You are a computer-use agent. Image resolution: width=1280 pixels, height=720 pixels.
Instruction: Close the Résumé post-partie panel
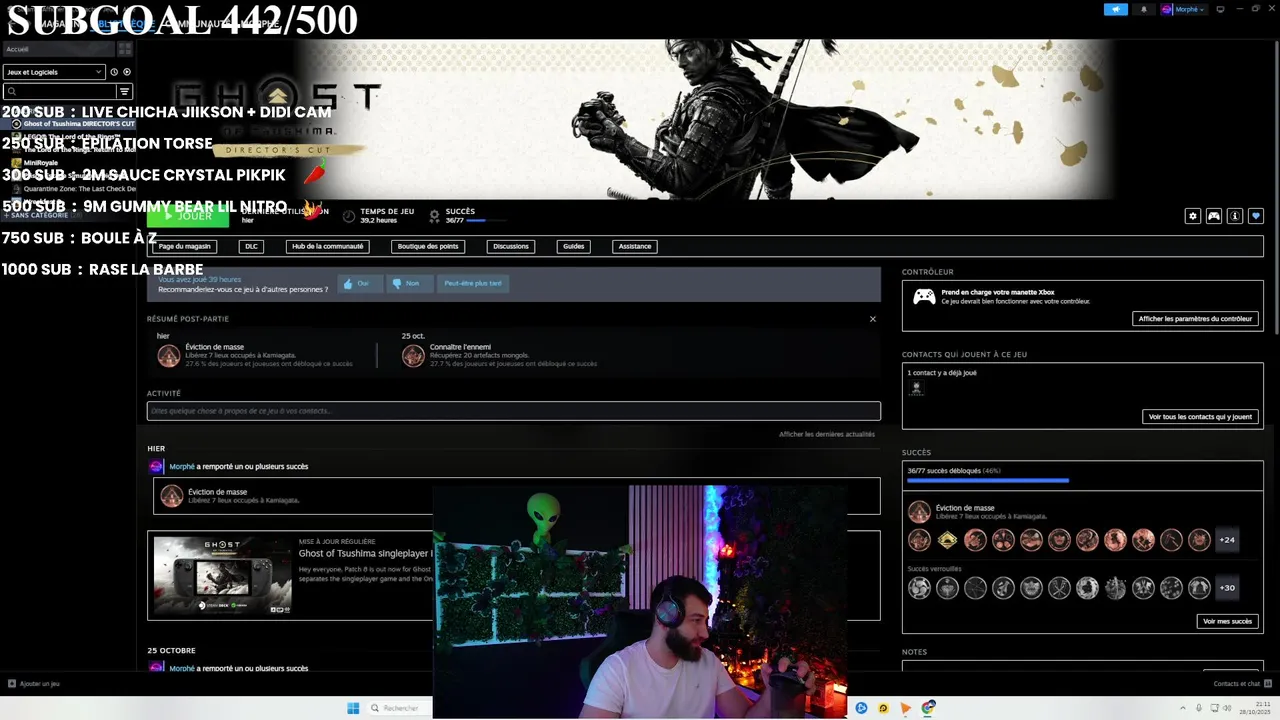[x=872, y=319]
